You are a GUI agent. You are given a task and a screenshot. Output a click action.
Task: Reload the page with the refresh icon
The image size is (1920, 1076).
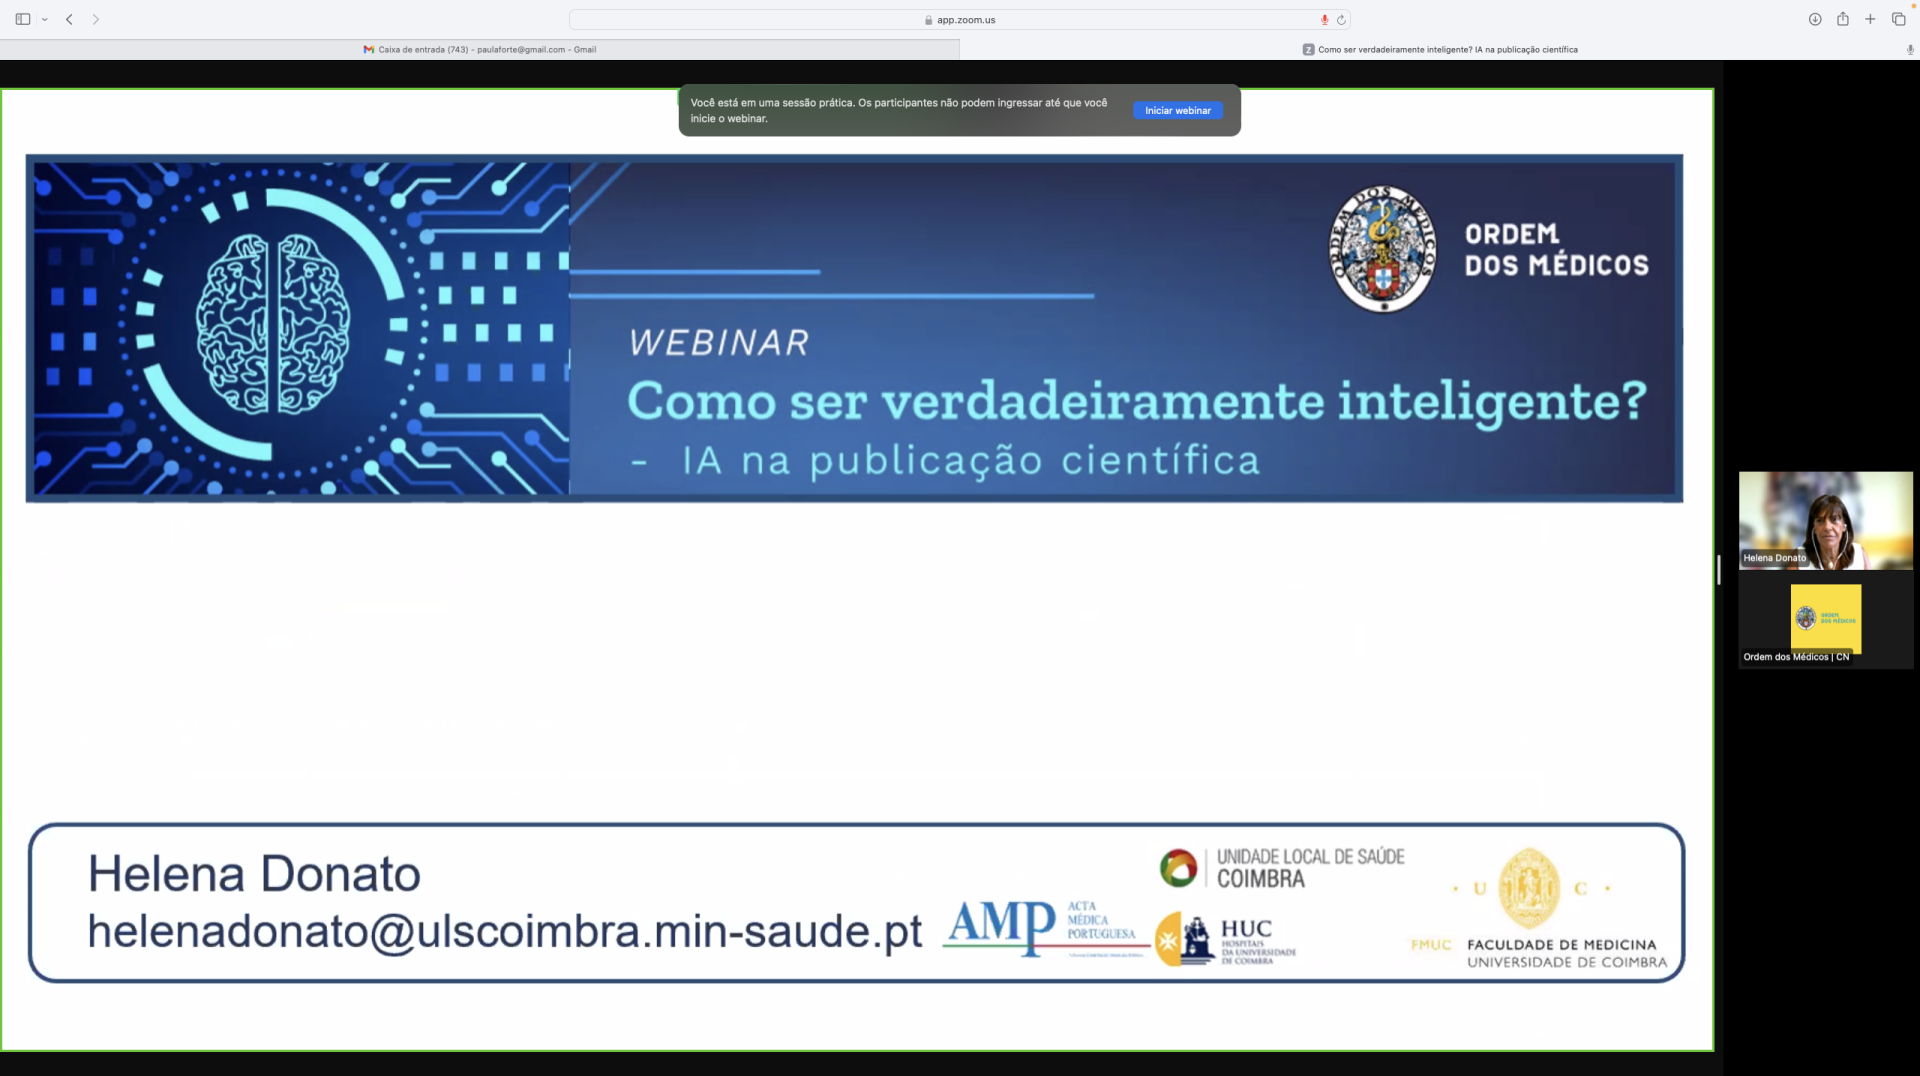point(1341,20)
